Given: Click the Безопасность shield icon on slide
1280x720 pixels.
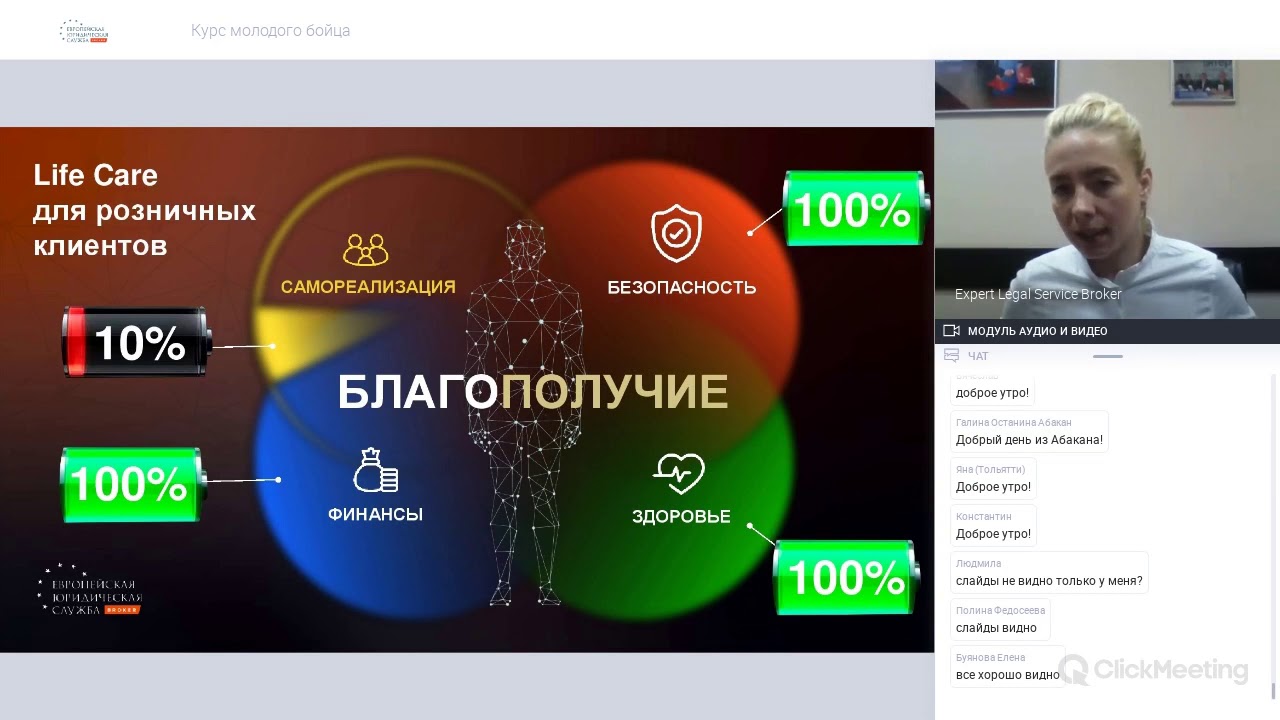Looking at the screenshot, I should 677,234.
